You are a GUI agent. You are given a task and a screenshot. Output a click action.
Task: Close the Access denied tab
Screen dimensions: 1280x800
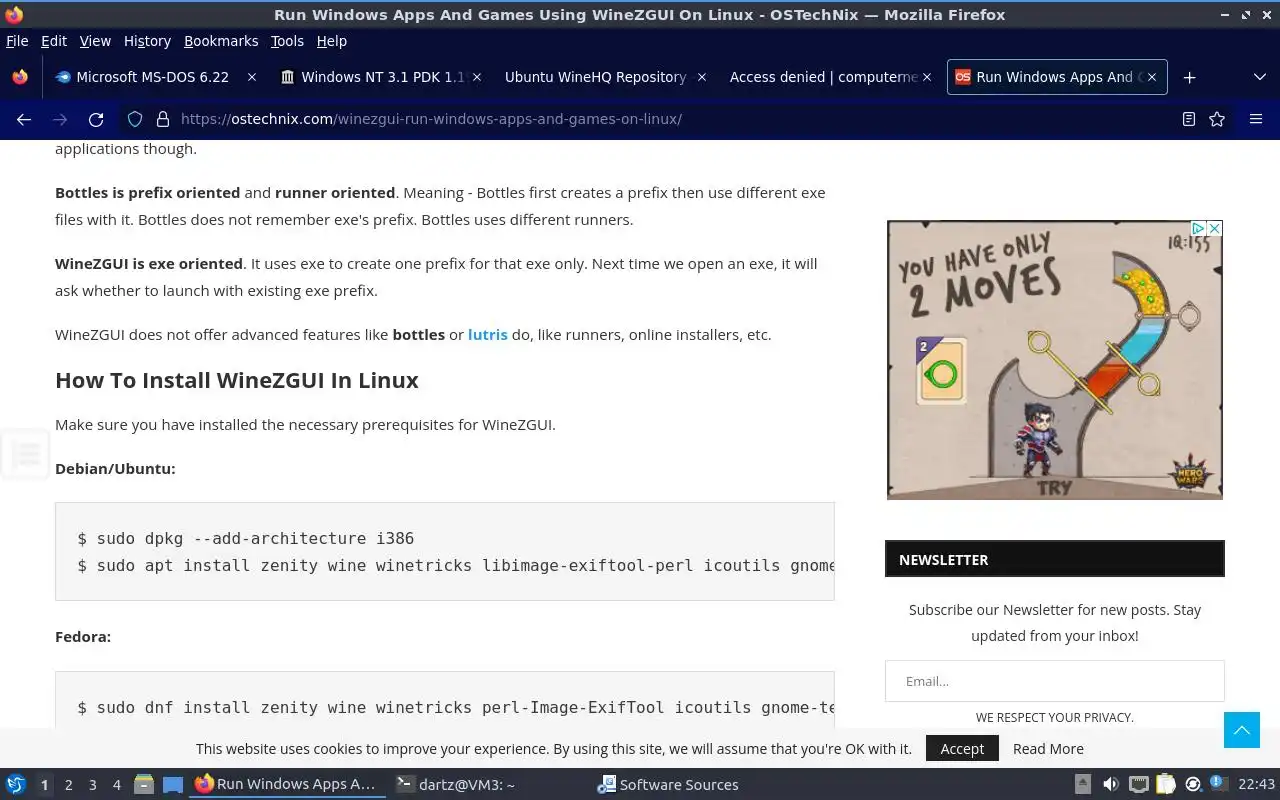(926, 77)
